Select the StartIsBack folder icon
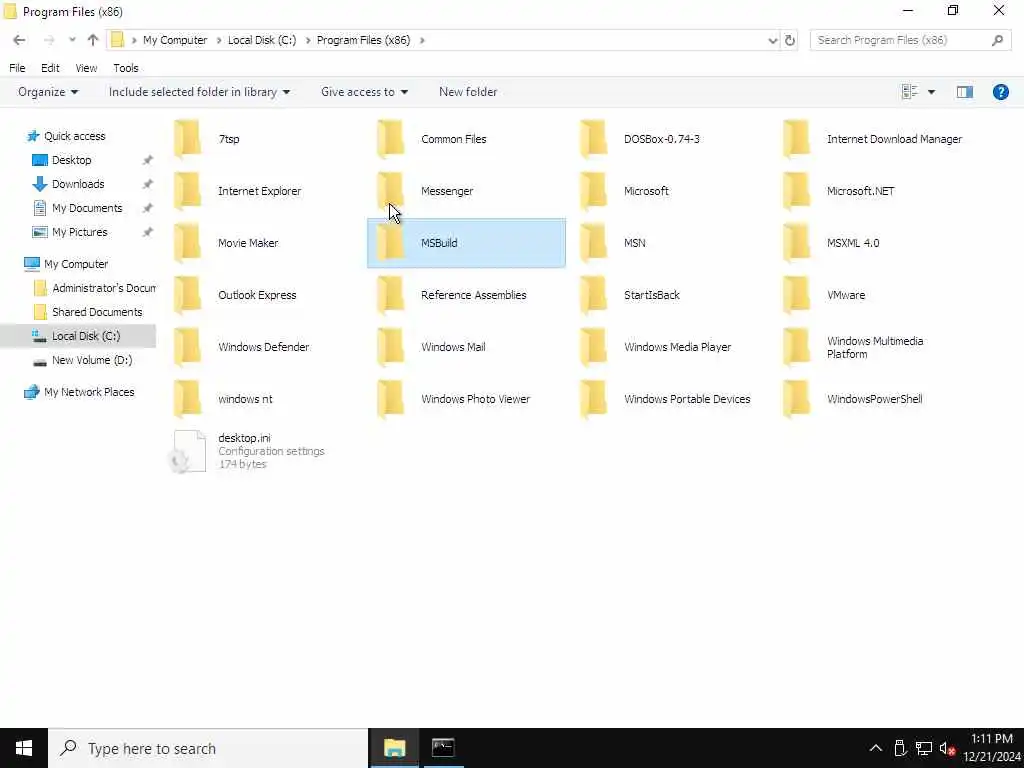The image size is (1024, 768). click(x=594, y=295)
